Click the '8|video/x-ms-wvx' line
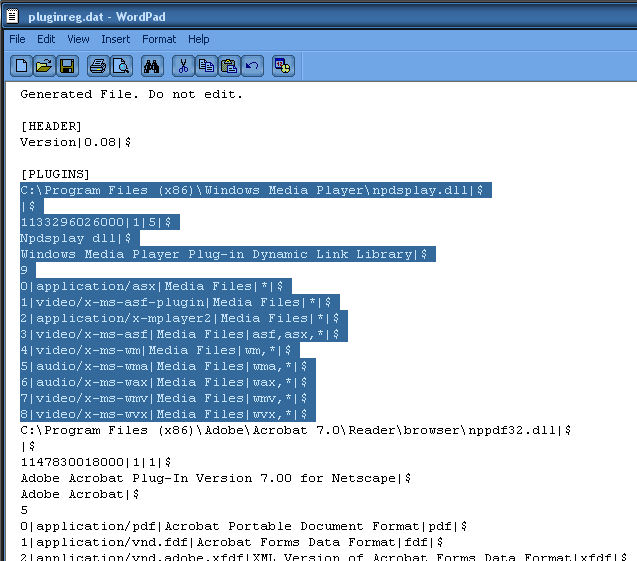 pyautogui.click(x=164, y=414)
